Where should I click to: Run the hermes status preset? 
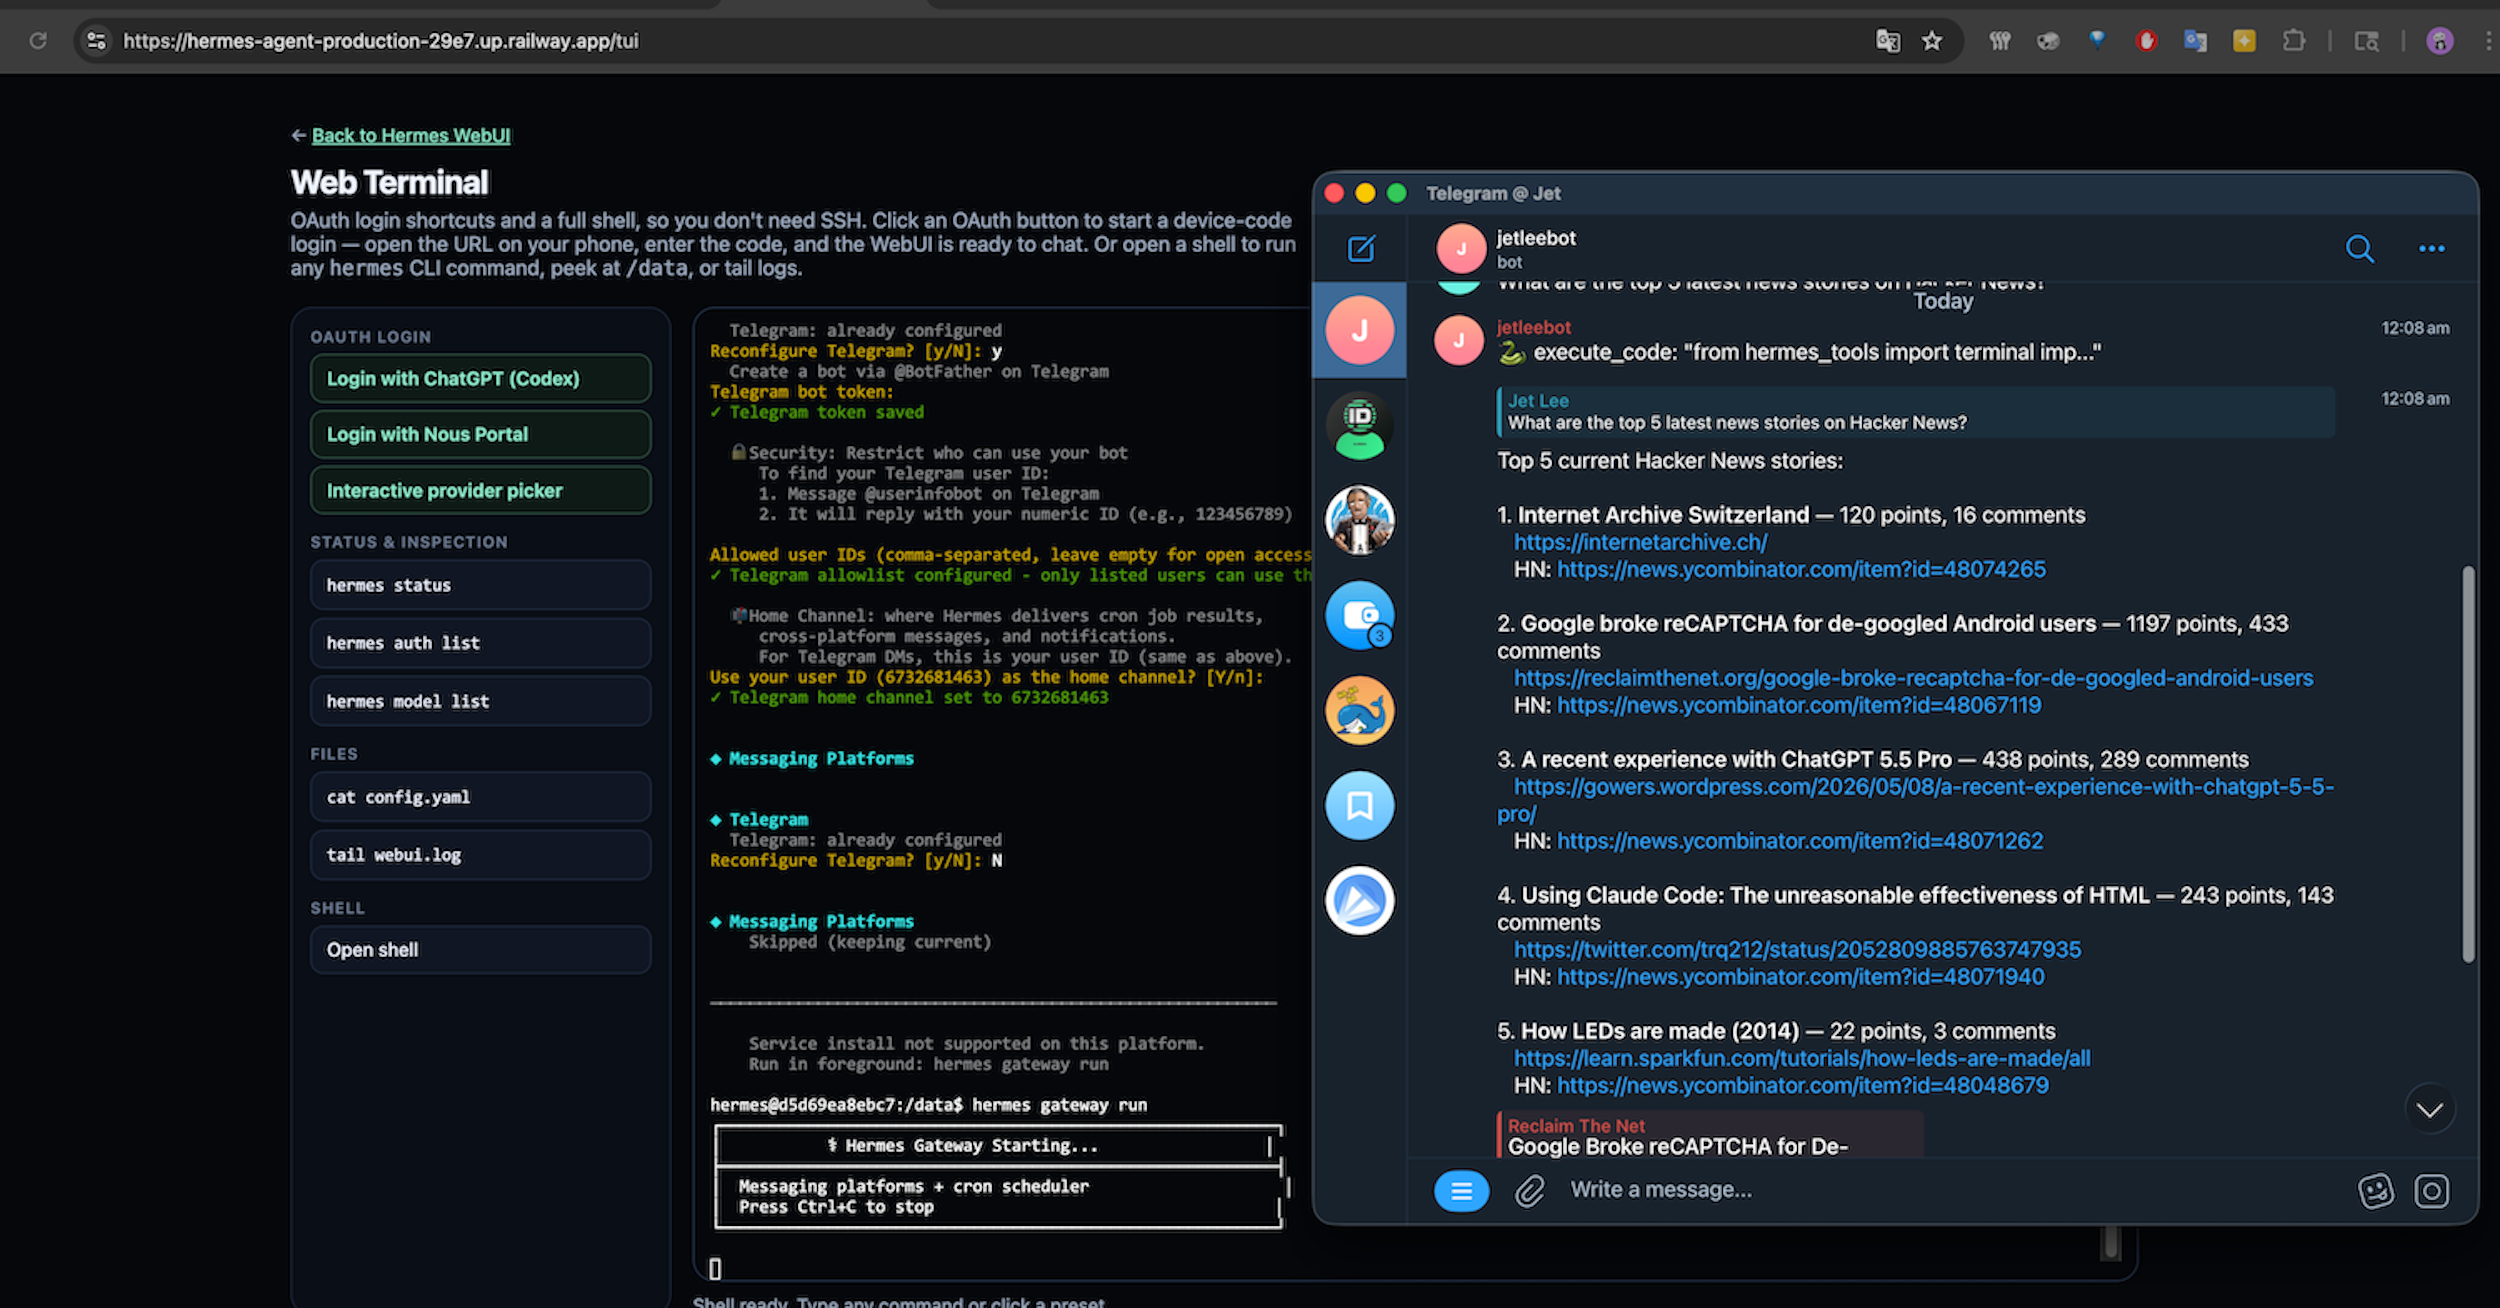pos(480,585)
